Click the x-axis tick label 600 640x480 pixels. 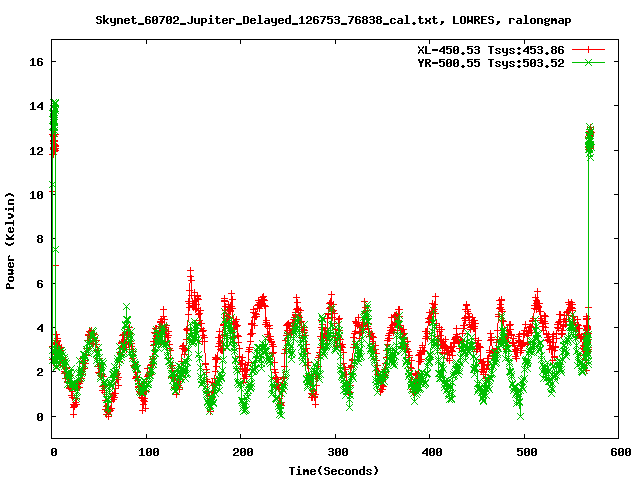coord(620,452)
